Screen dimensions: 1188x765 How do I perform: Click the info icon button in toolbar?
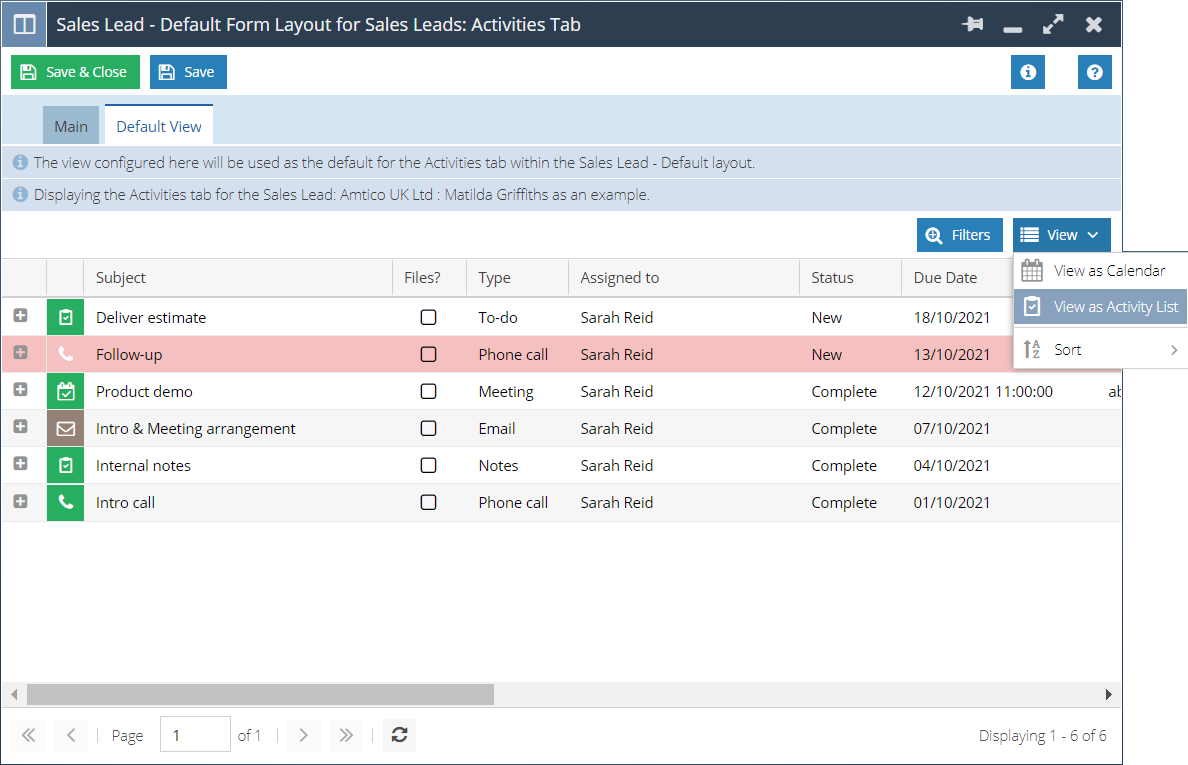(1027, 72)
